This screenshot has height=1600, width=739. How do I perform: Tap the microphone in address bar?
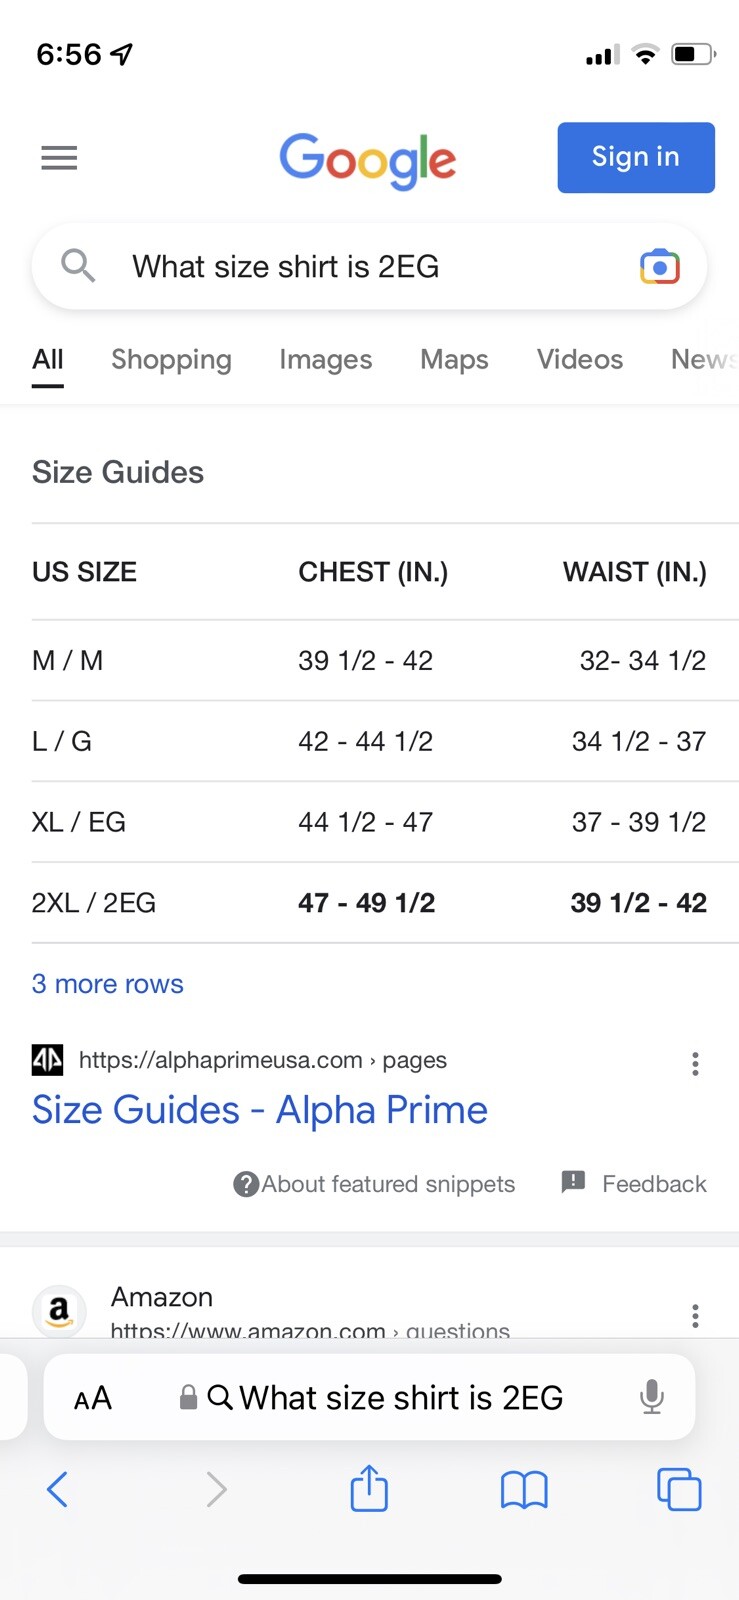click(x=651, y=1397)
